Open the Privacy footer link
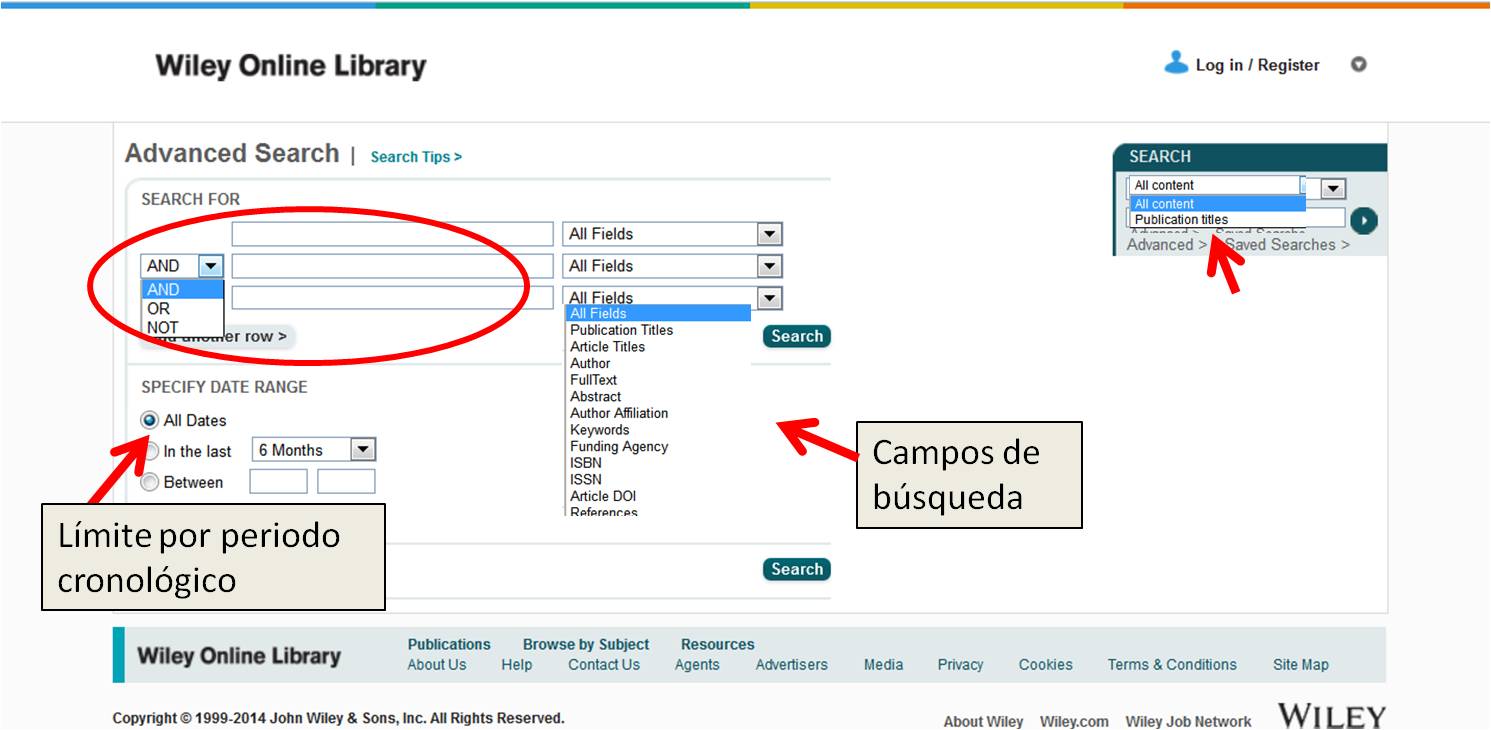This screenshot has width=1491, height=730. tap(961, 665)
